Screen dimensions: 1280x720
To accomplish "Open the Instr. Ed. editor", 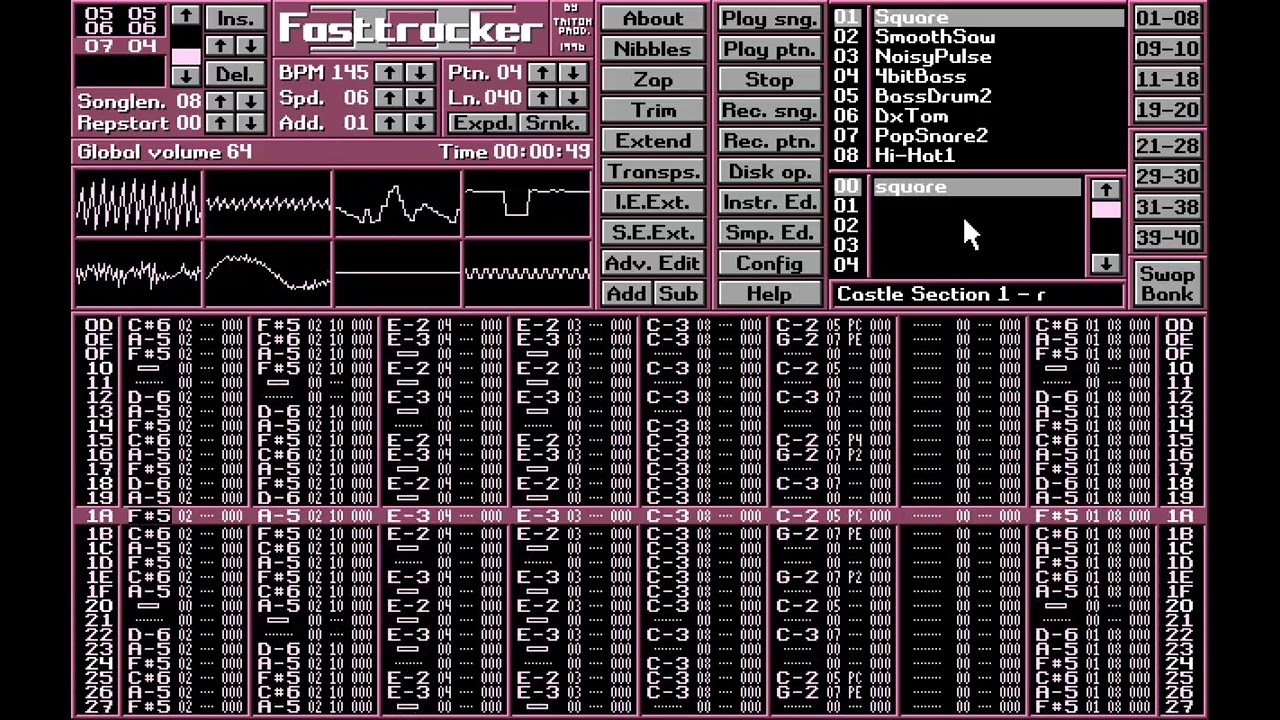I will click(x=768, y=202).
